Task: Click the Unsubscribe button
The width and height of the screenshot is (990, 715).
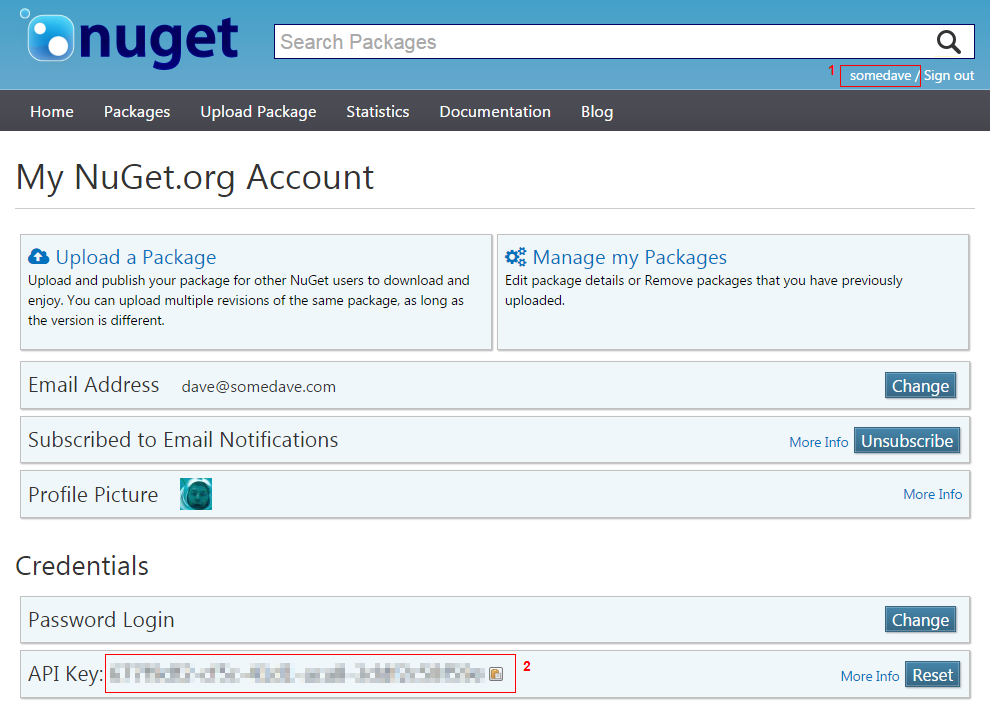Action: (x=907, y=440)
